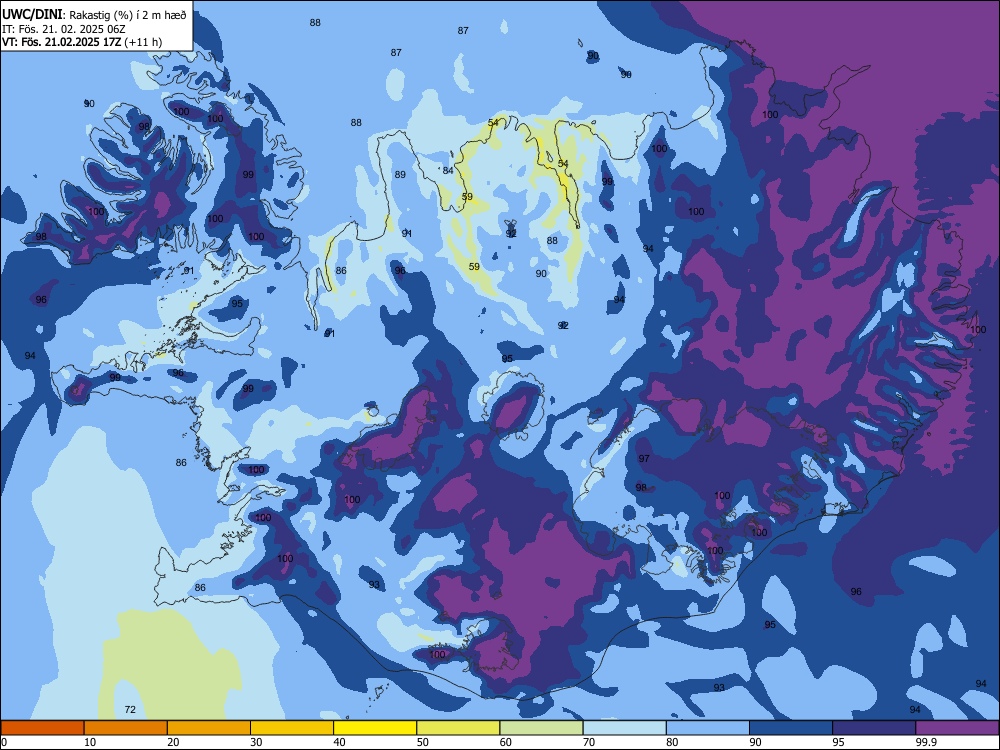Click the legend scale label 70

point(589,742)
